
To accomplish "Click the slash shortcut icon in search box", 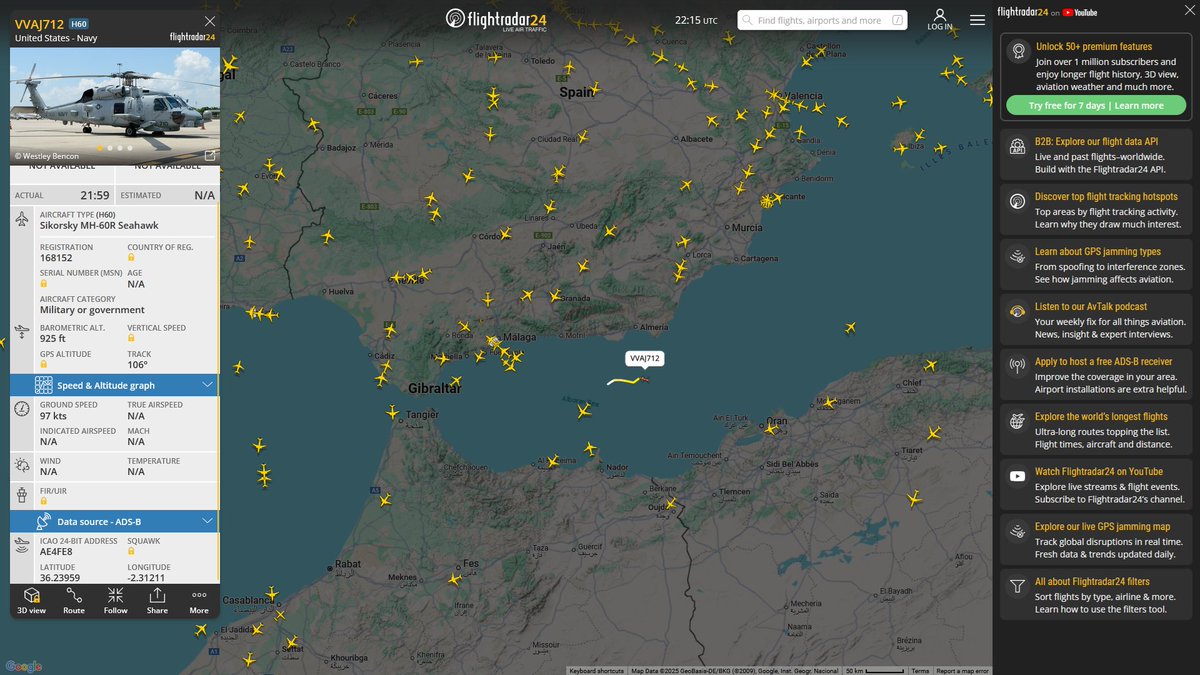I will click(898, 20).
